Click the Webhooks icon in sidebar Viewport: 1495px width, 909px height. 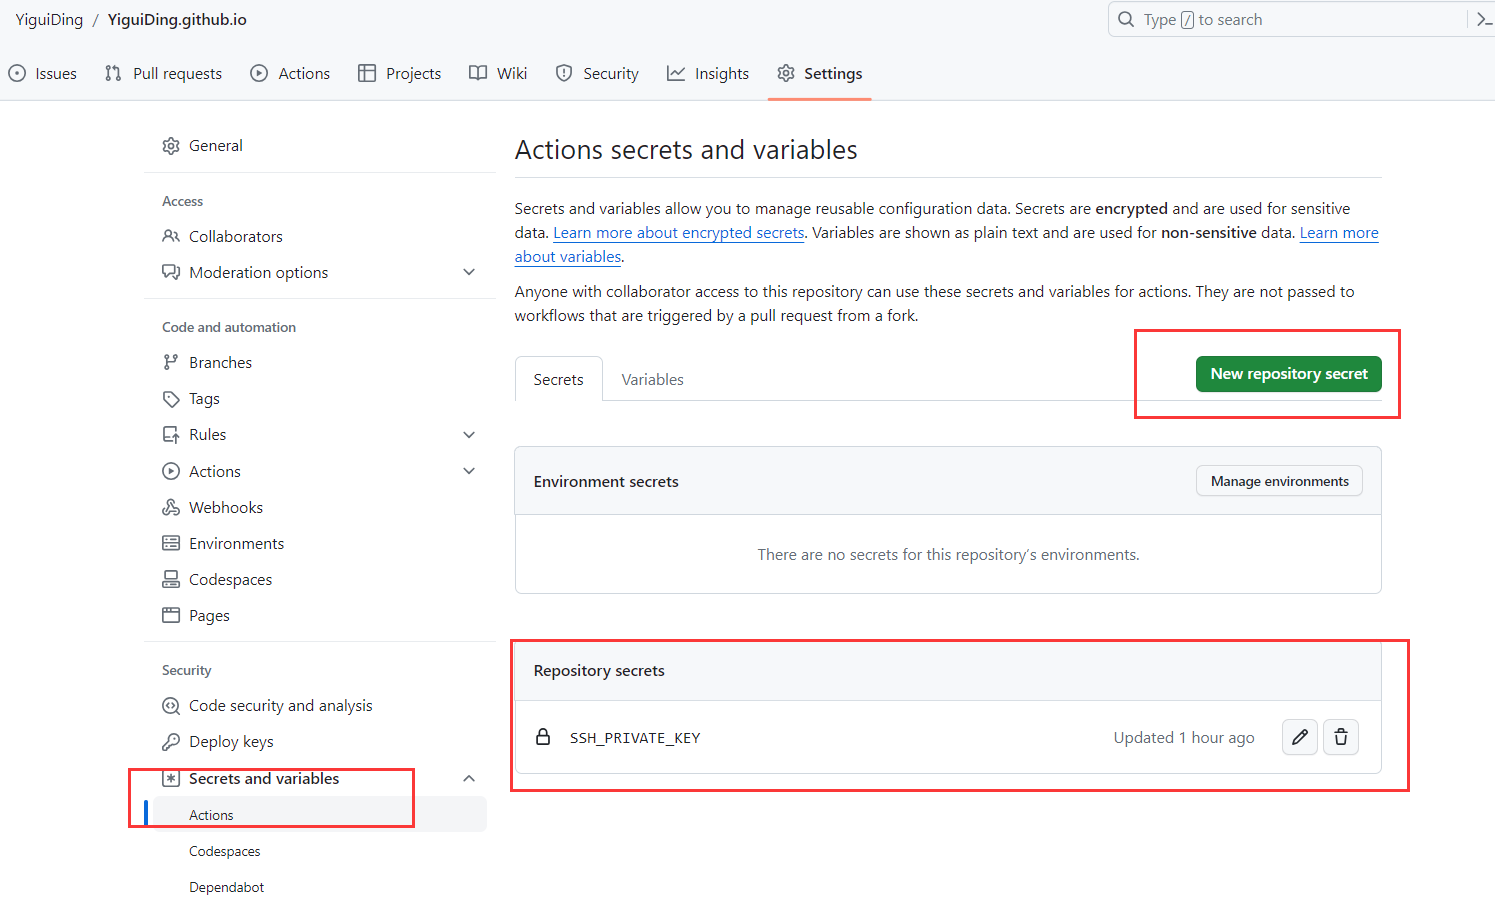[171, 507]
